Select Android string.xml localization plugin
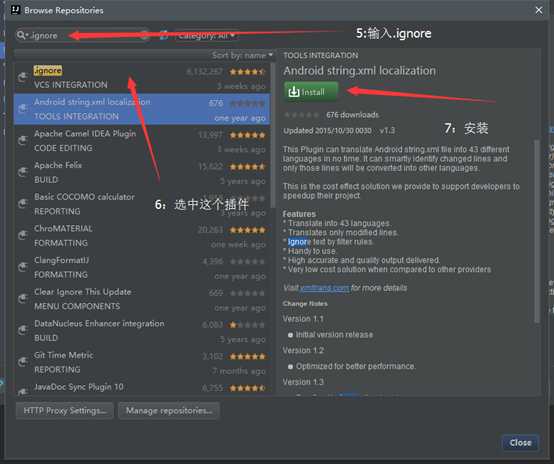Viewport: 554px width, 464px height. [142, 109]
